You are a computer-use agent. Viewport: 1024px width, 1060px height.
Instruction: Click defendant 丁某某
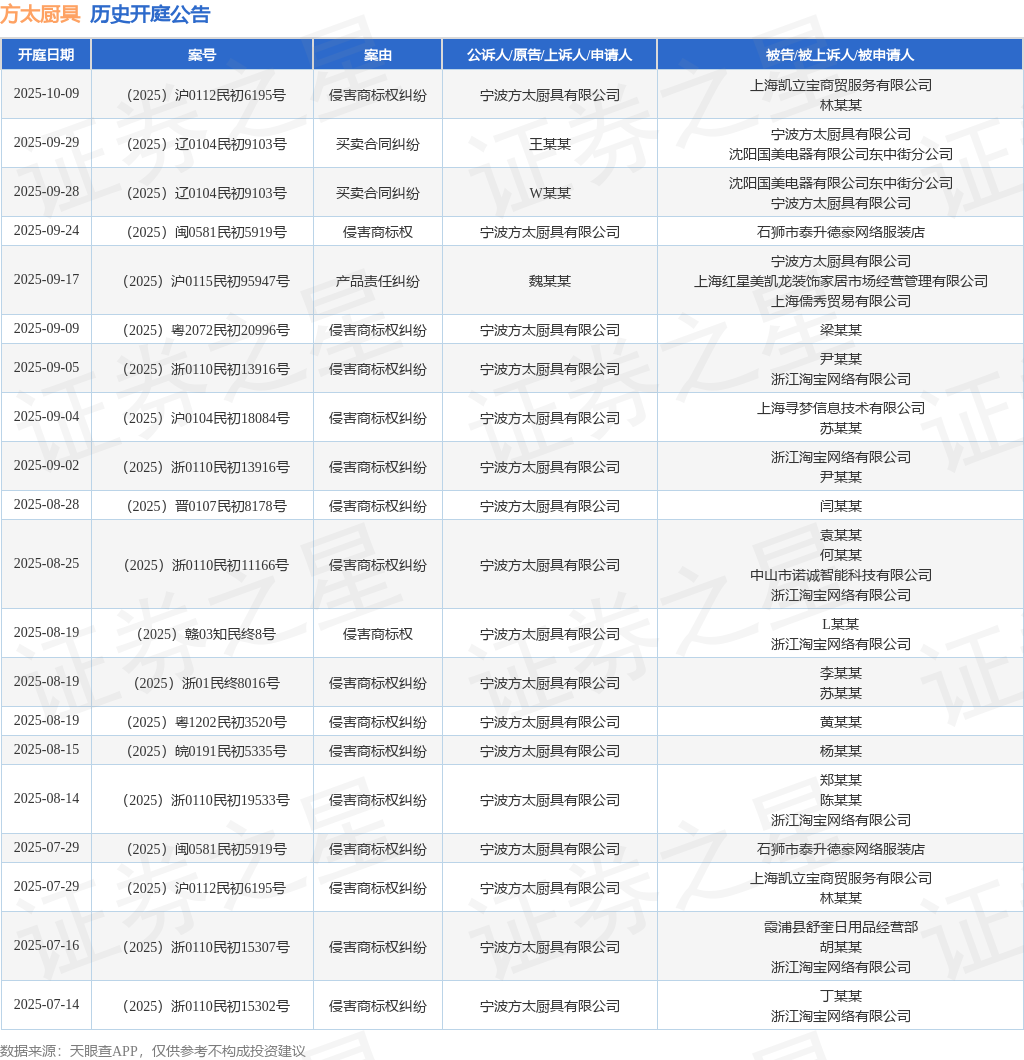point(840,996)
